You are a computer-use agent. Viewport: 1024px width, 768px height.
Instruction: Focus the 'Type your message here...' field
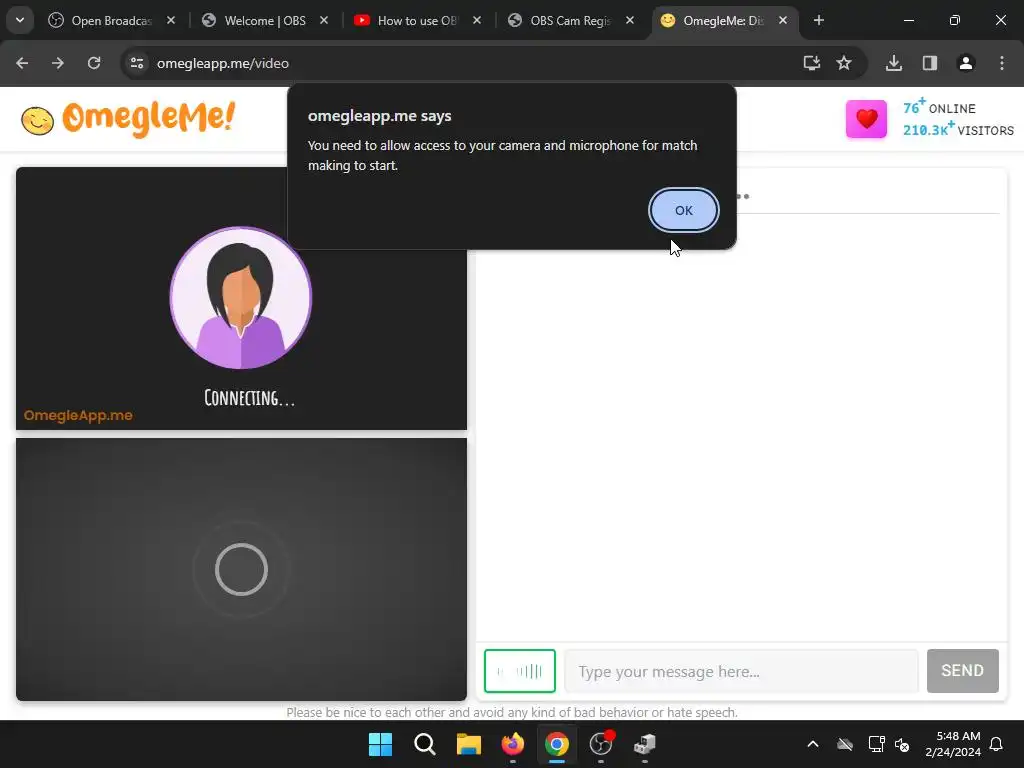[x=741, y=671]
